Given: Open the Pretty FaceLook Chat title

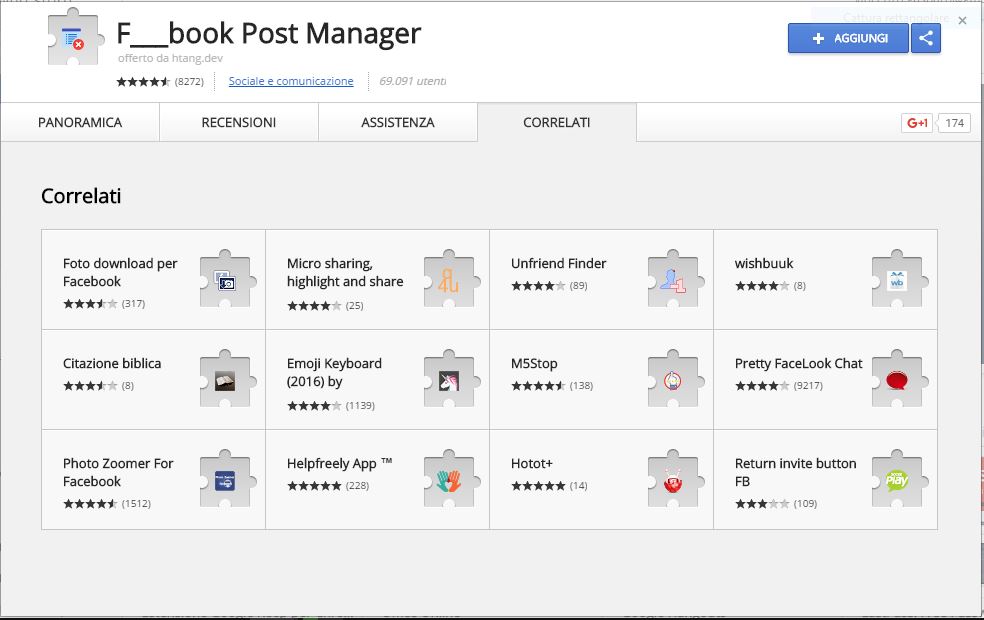Looking at the screenshot, I should (798, 363).
